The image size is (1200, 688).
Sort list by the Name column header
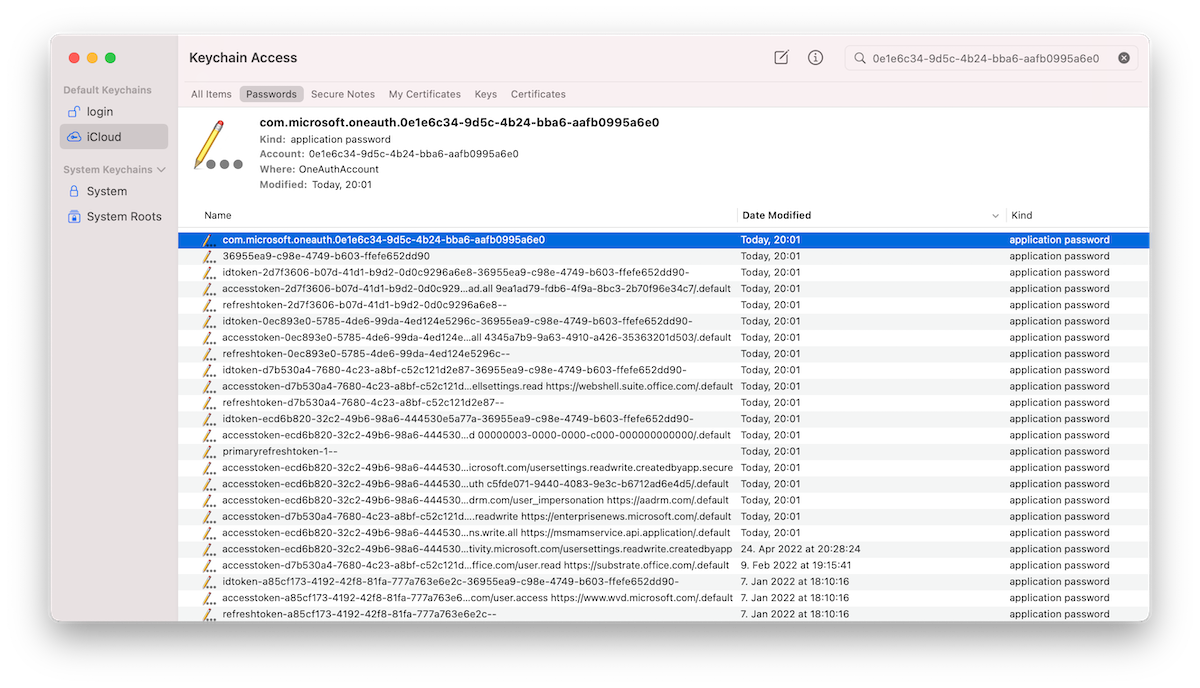tap(218, 215)
